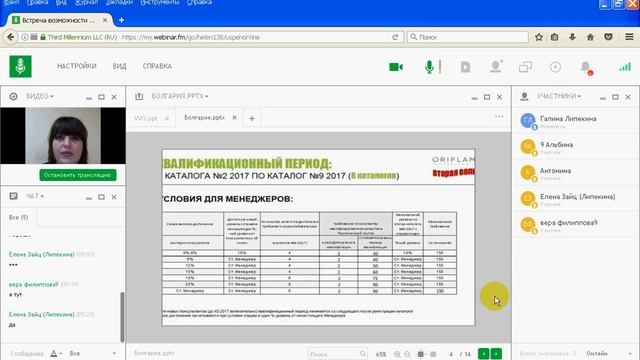The height and width of the screenshot is (360, 640).
Task: Open the browser downloads arrow
Action: [572, 37]
